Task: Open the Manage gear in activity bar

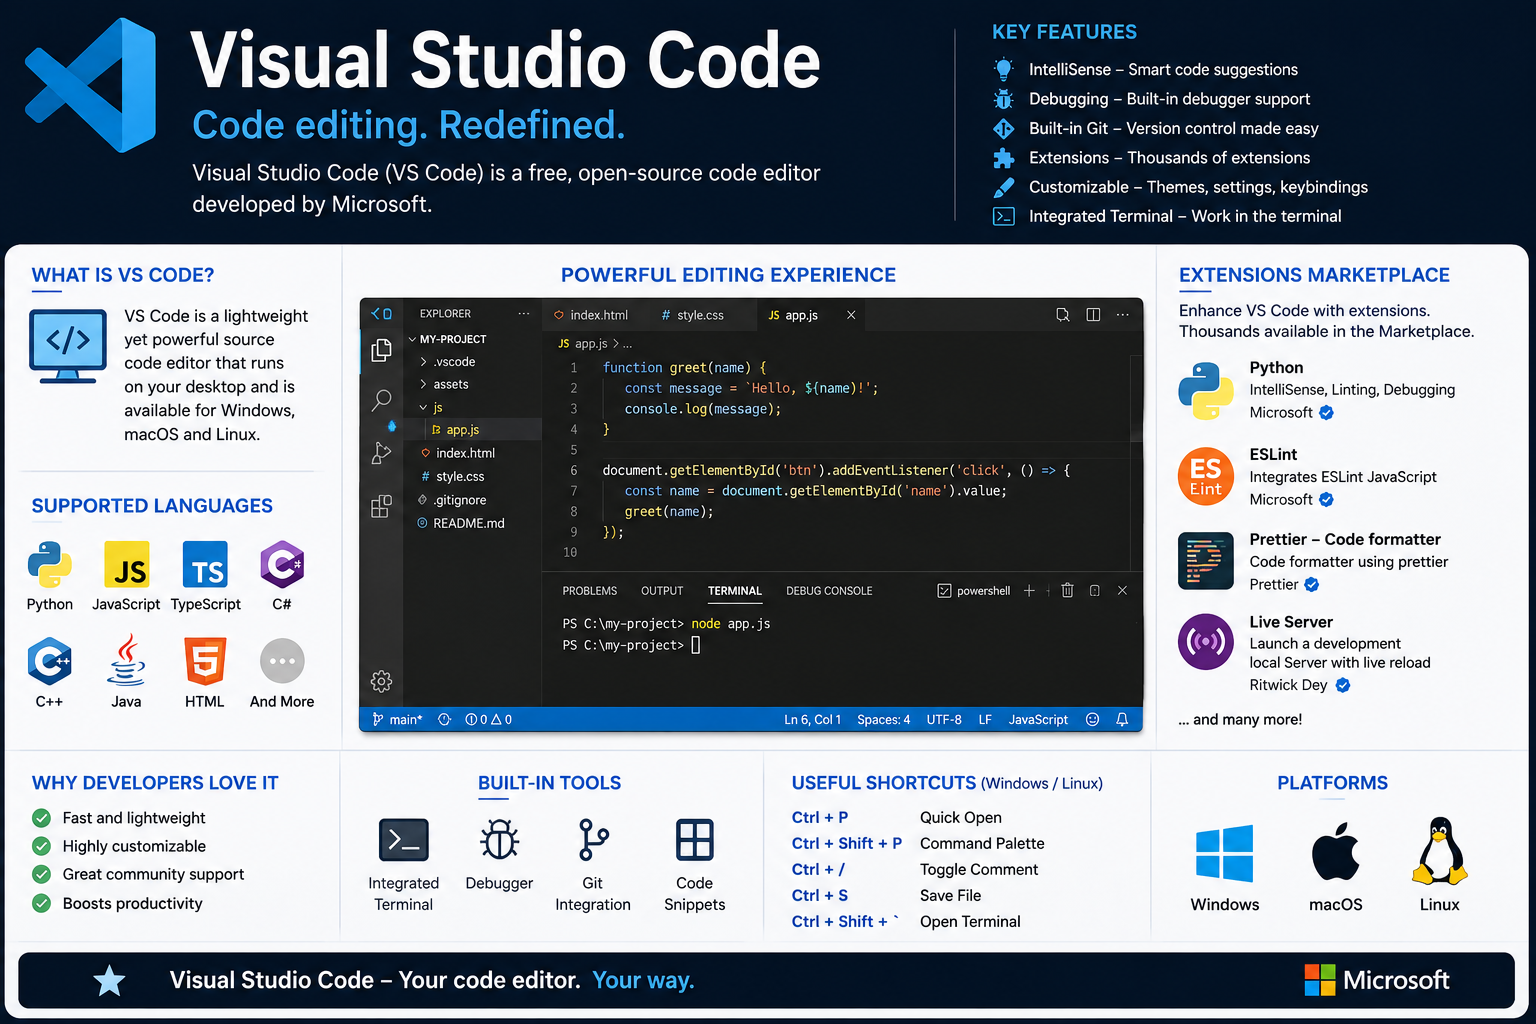Action: (x=381, y=681)
